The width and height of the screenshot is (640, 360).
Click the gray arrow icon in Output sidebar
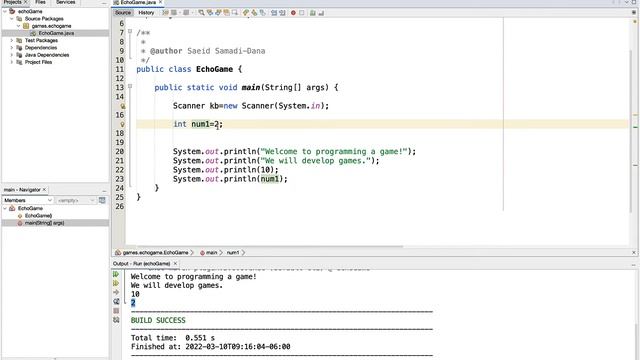(x=116, y=292)
